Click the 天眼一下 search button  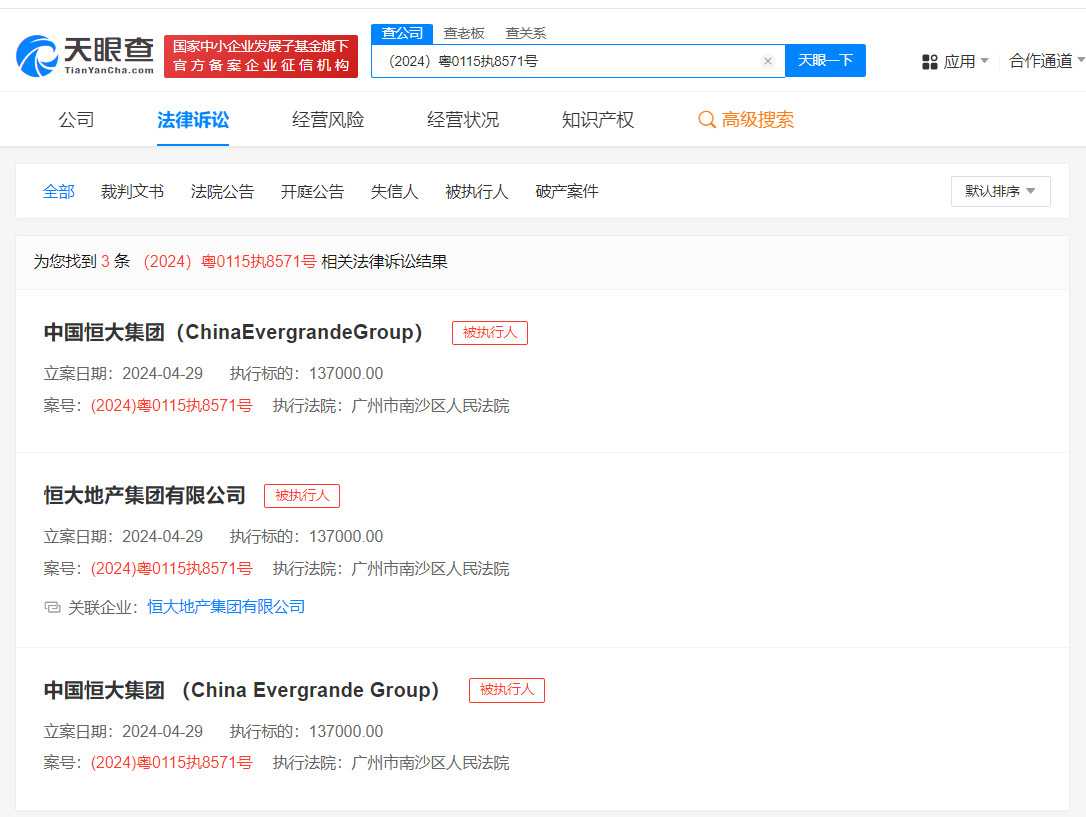(825, 61)
